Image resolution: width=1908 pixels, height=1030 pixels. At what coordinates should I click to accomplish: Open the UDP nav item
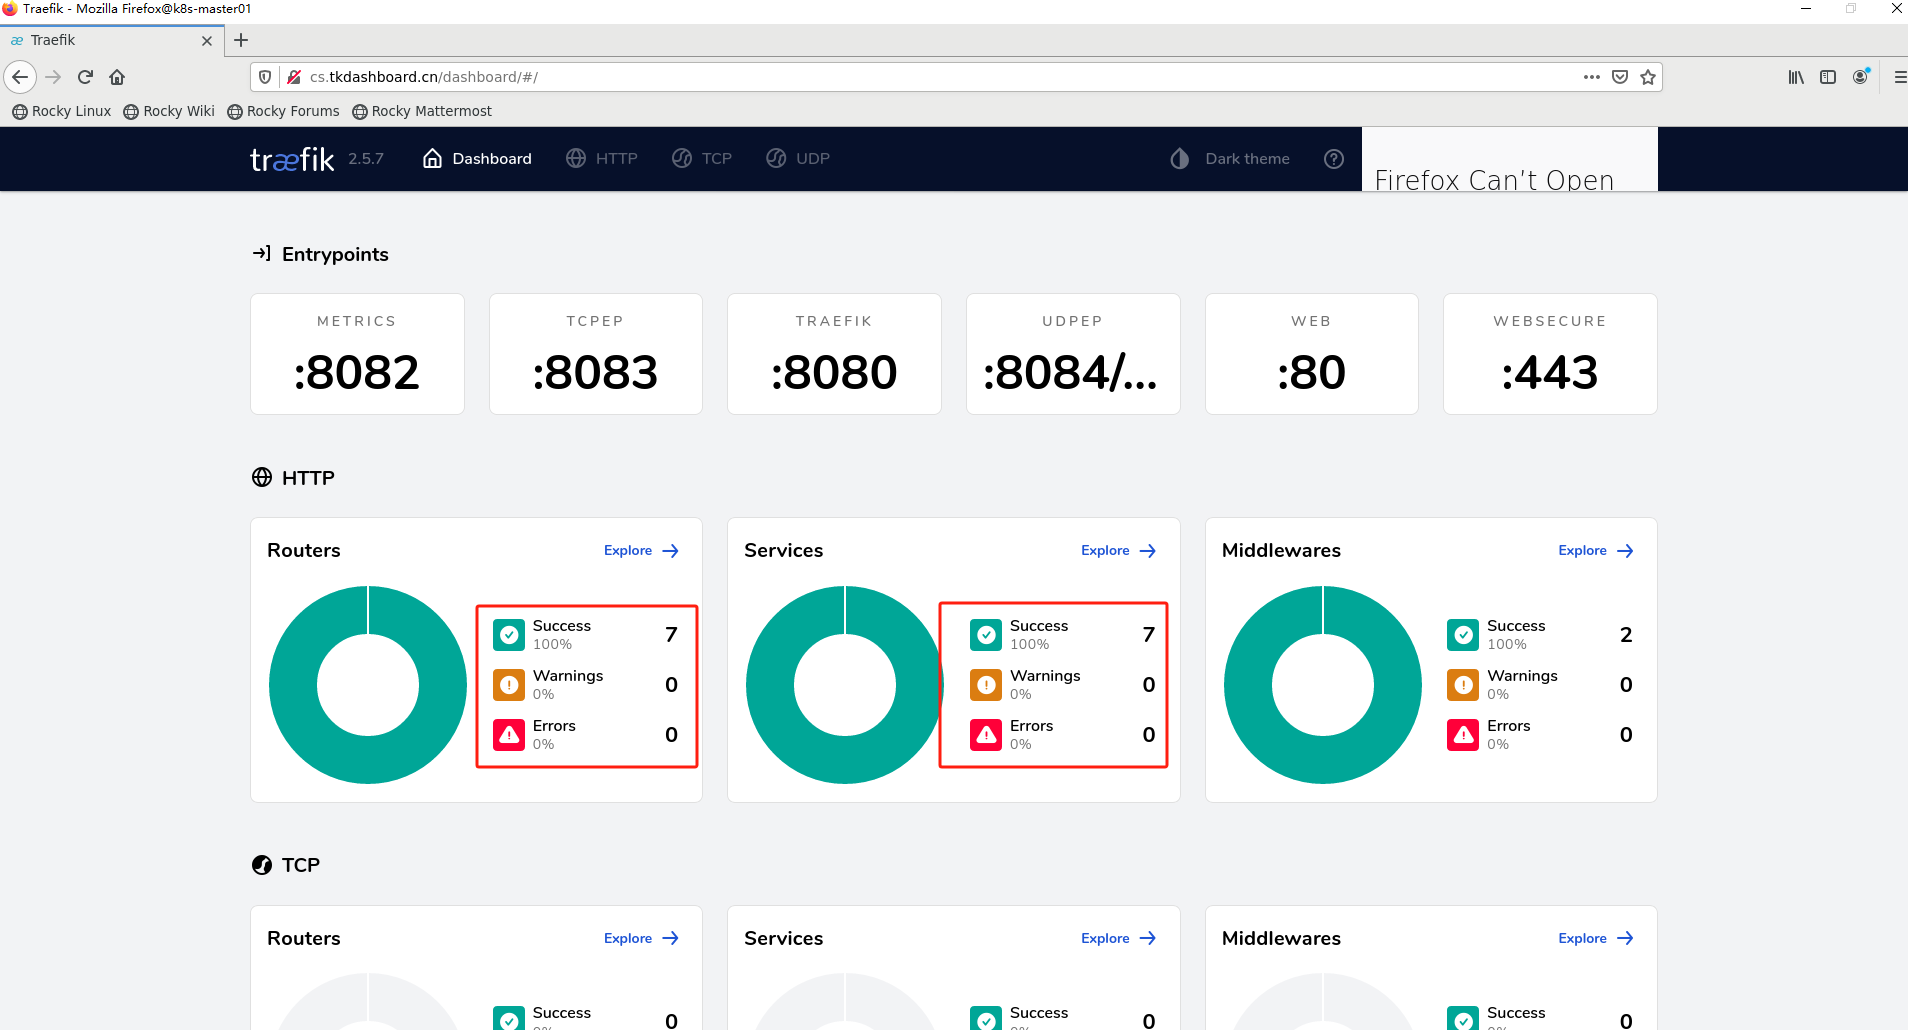798,159
